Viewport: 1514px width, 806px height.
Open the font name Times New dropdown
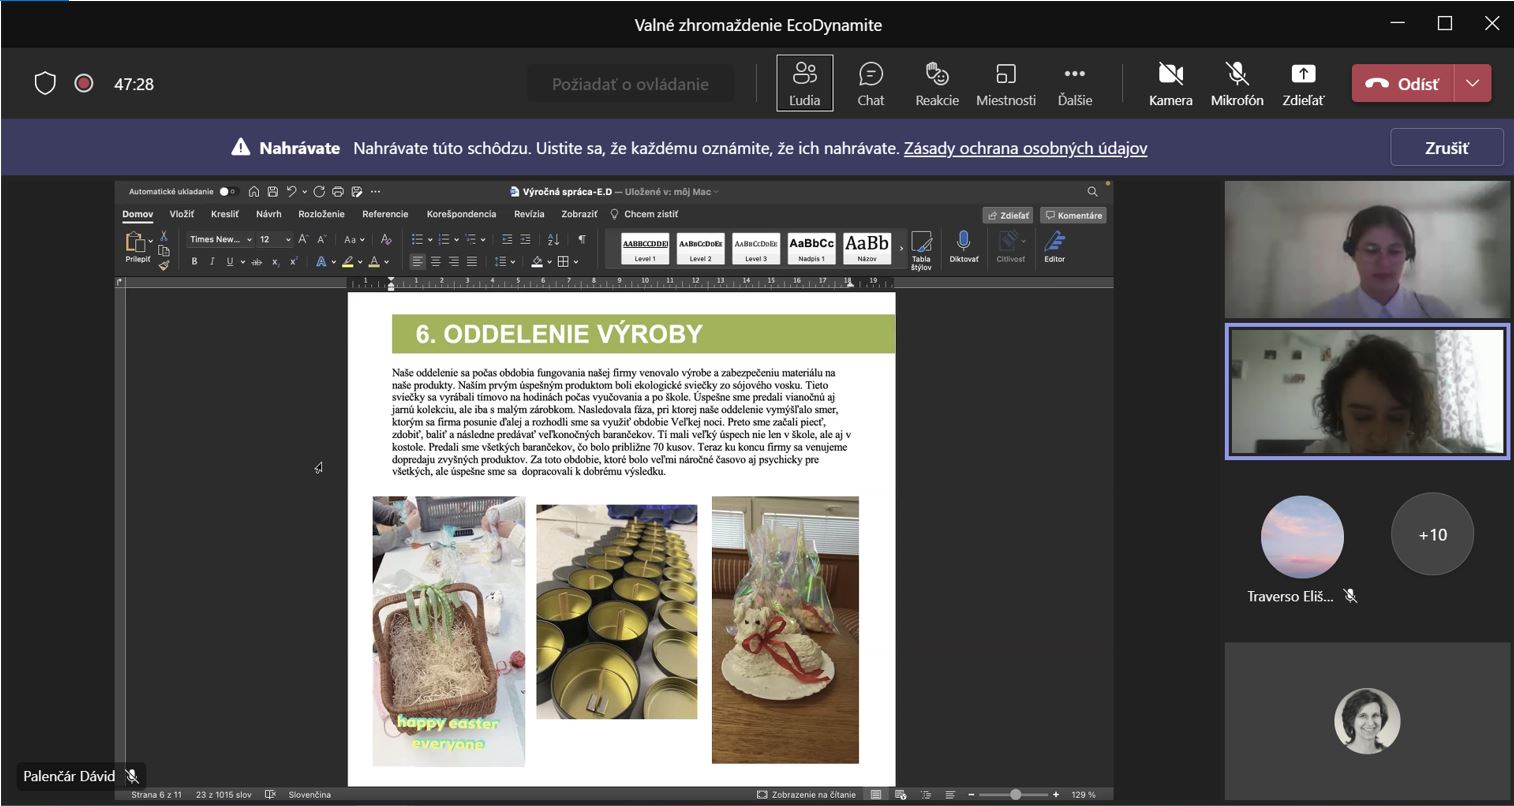(249, 239)
